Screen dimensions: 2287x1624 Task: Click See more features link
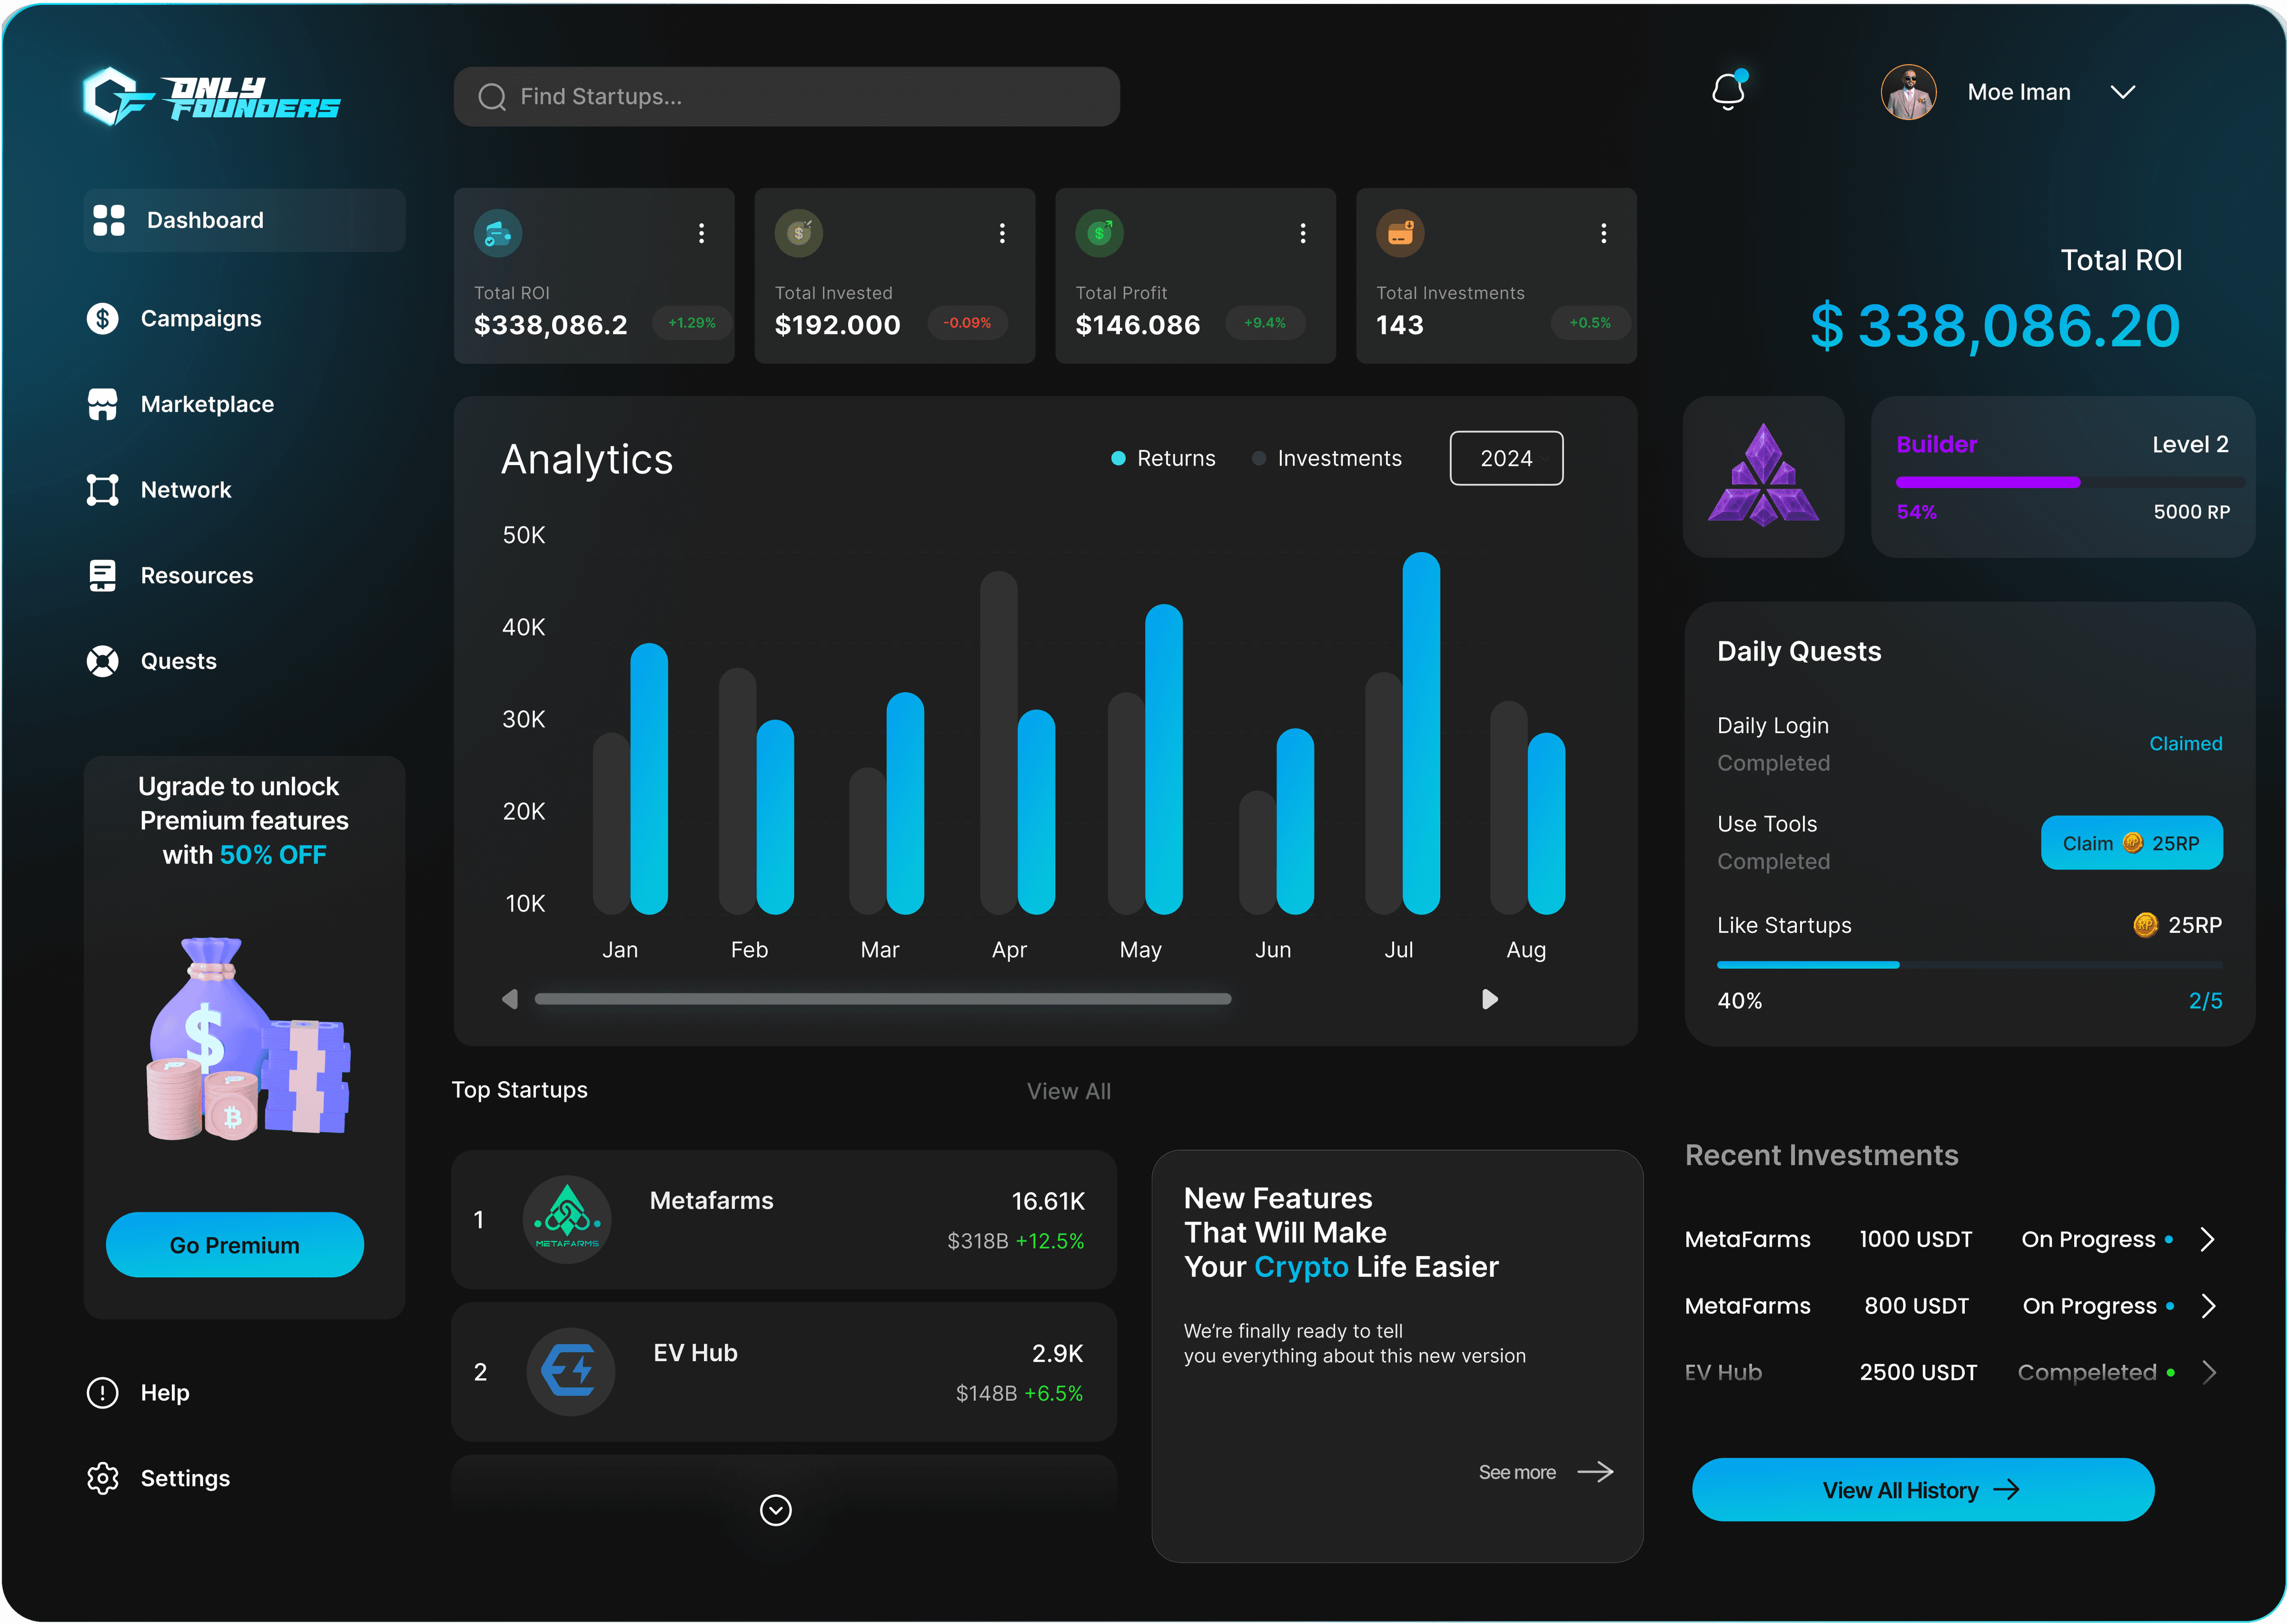coord(1517,1472)
